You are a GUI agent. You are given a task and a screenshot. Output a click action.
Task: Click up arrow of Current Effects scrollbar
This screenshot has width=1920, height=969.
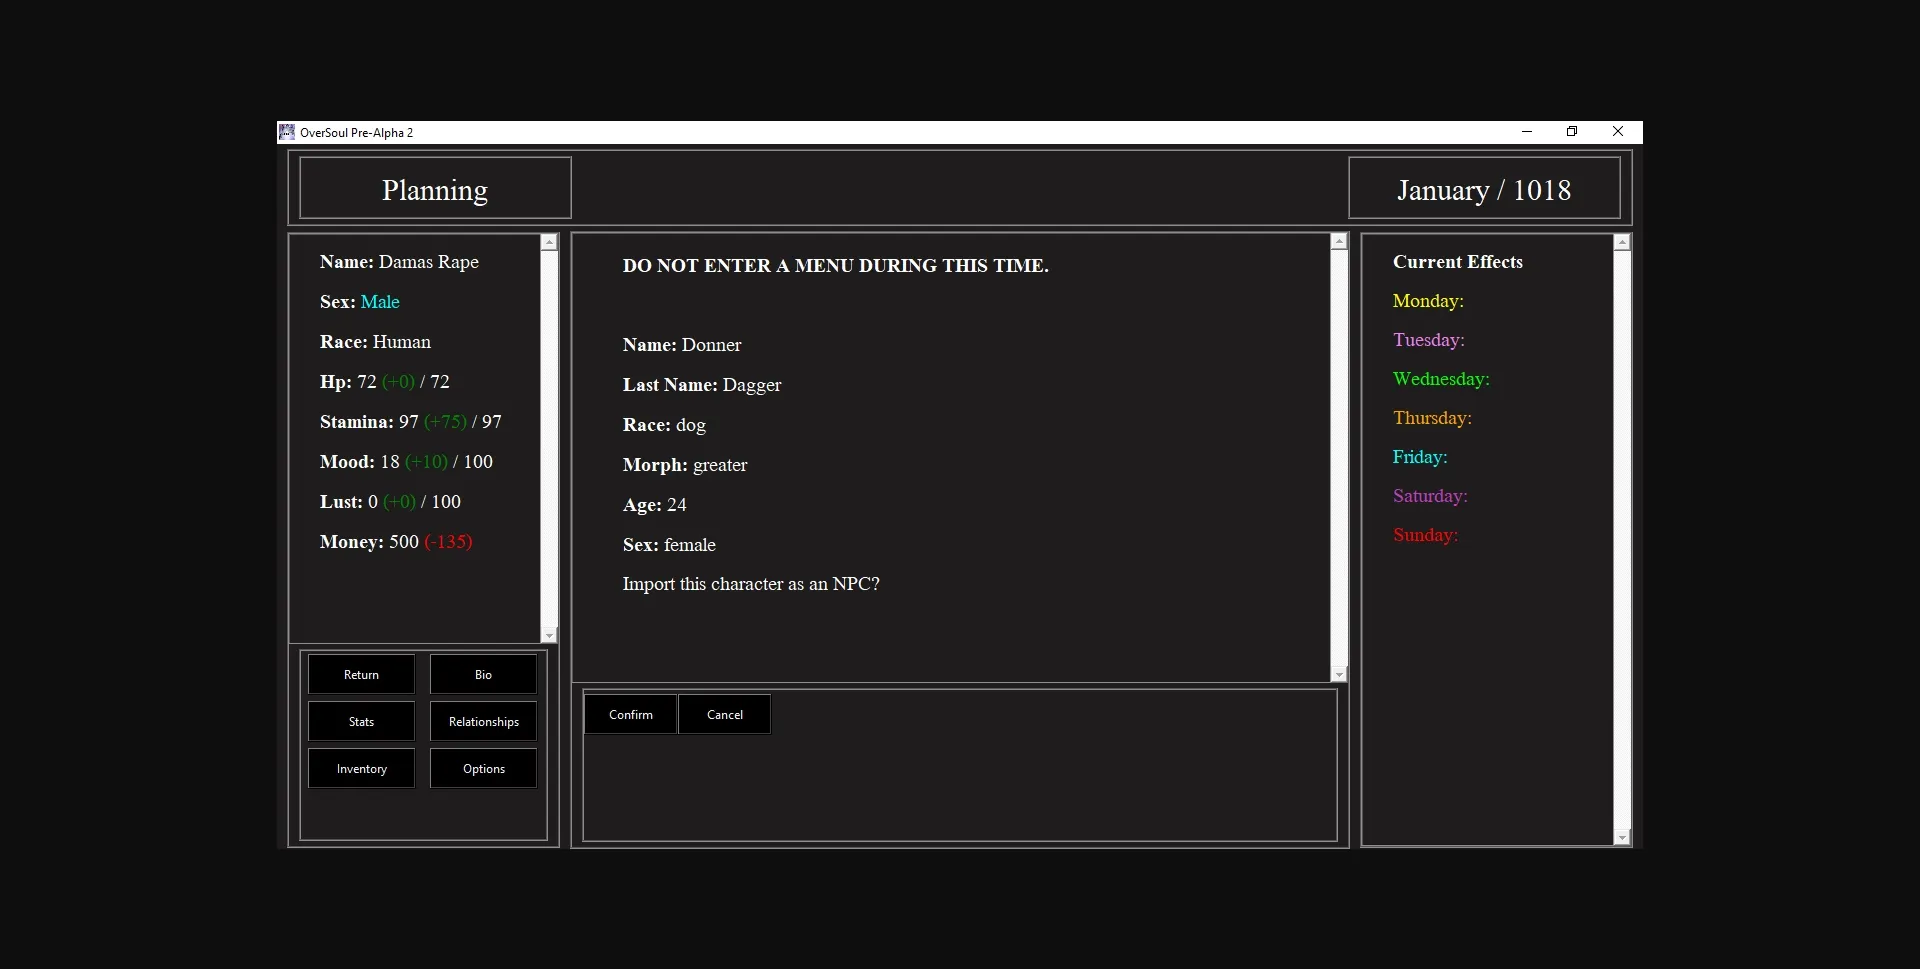1622,243
